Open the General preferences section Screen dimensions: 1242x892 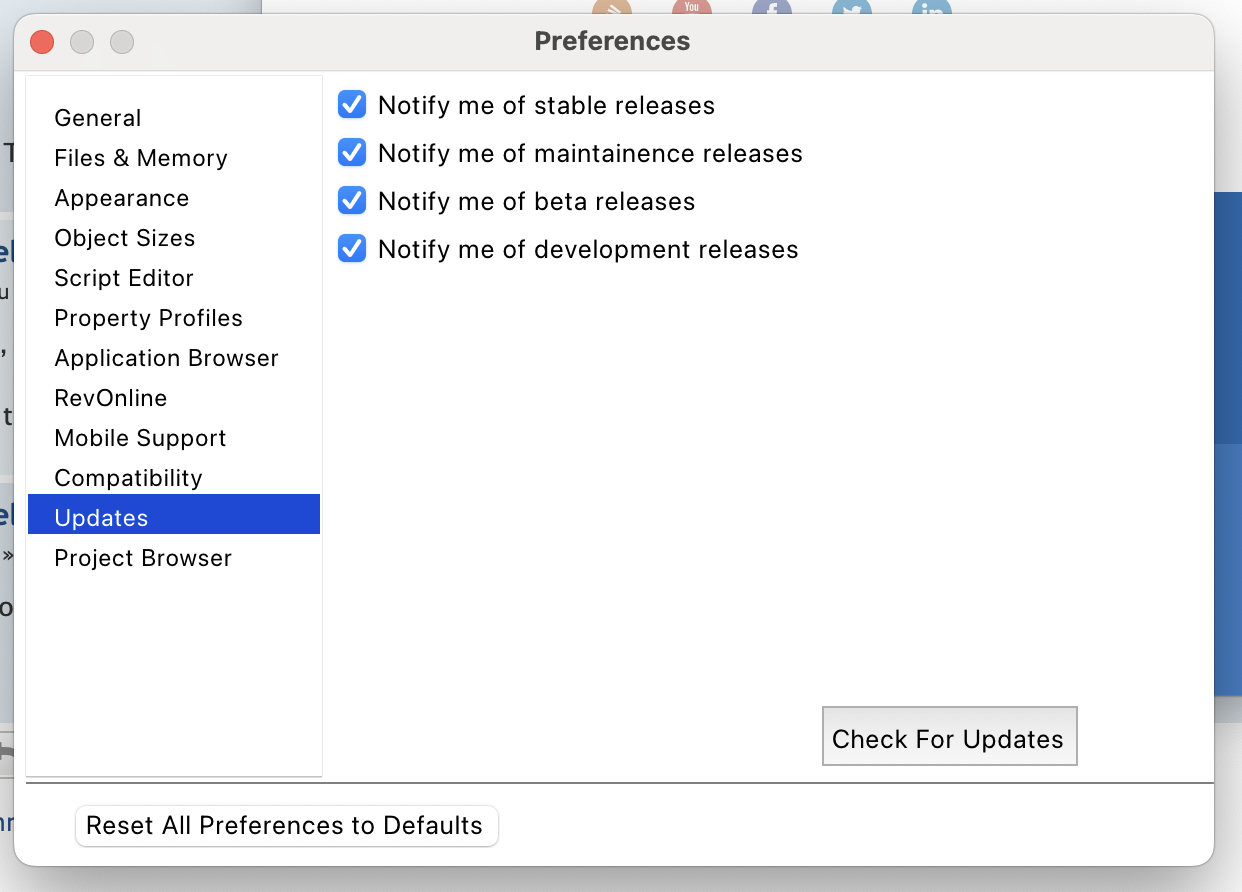tap(98, 118)
